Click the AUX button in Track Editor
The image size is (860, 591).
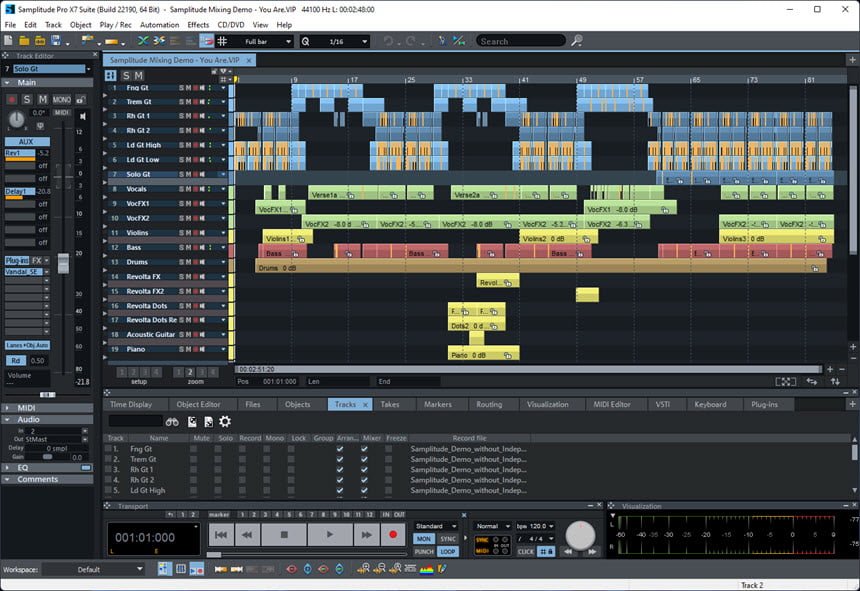[x=26, y=141]
